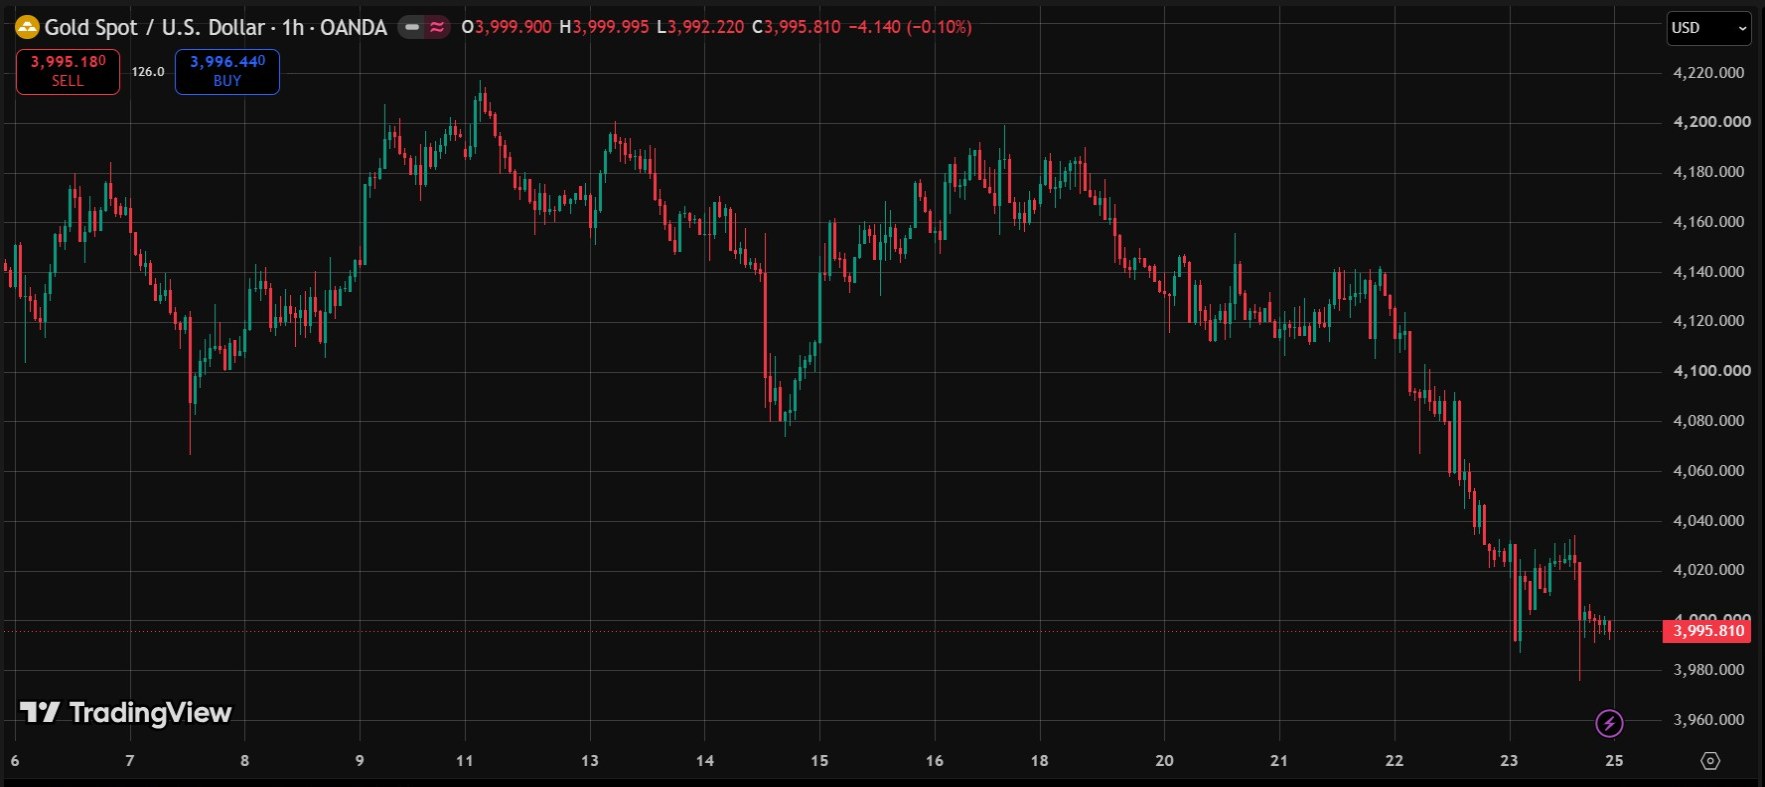Click the 4,060.000 price axis label
This screenshot has height=787, width=1765.
click(x=1709, y=471)
